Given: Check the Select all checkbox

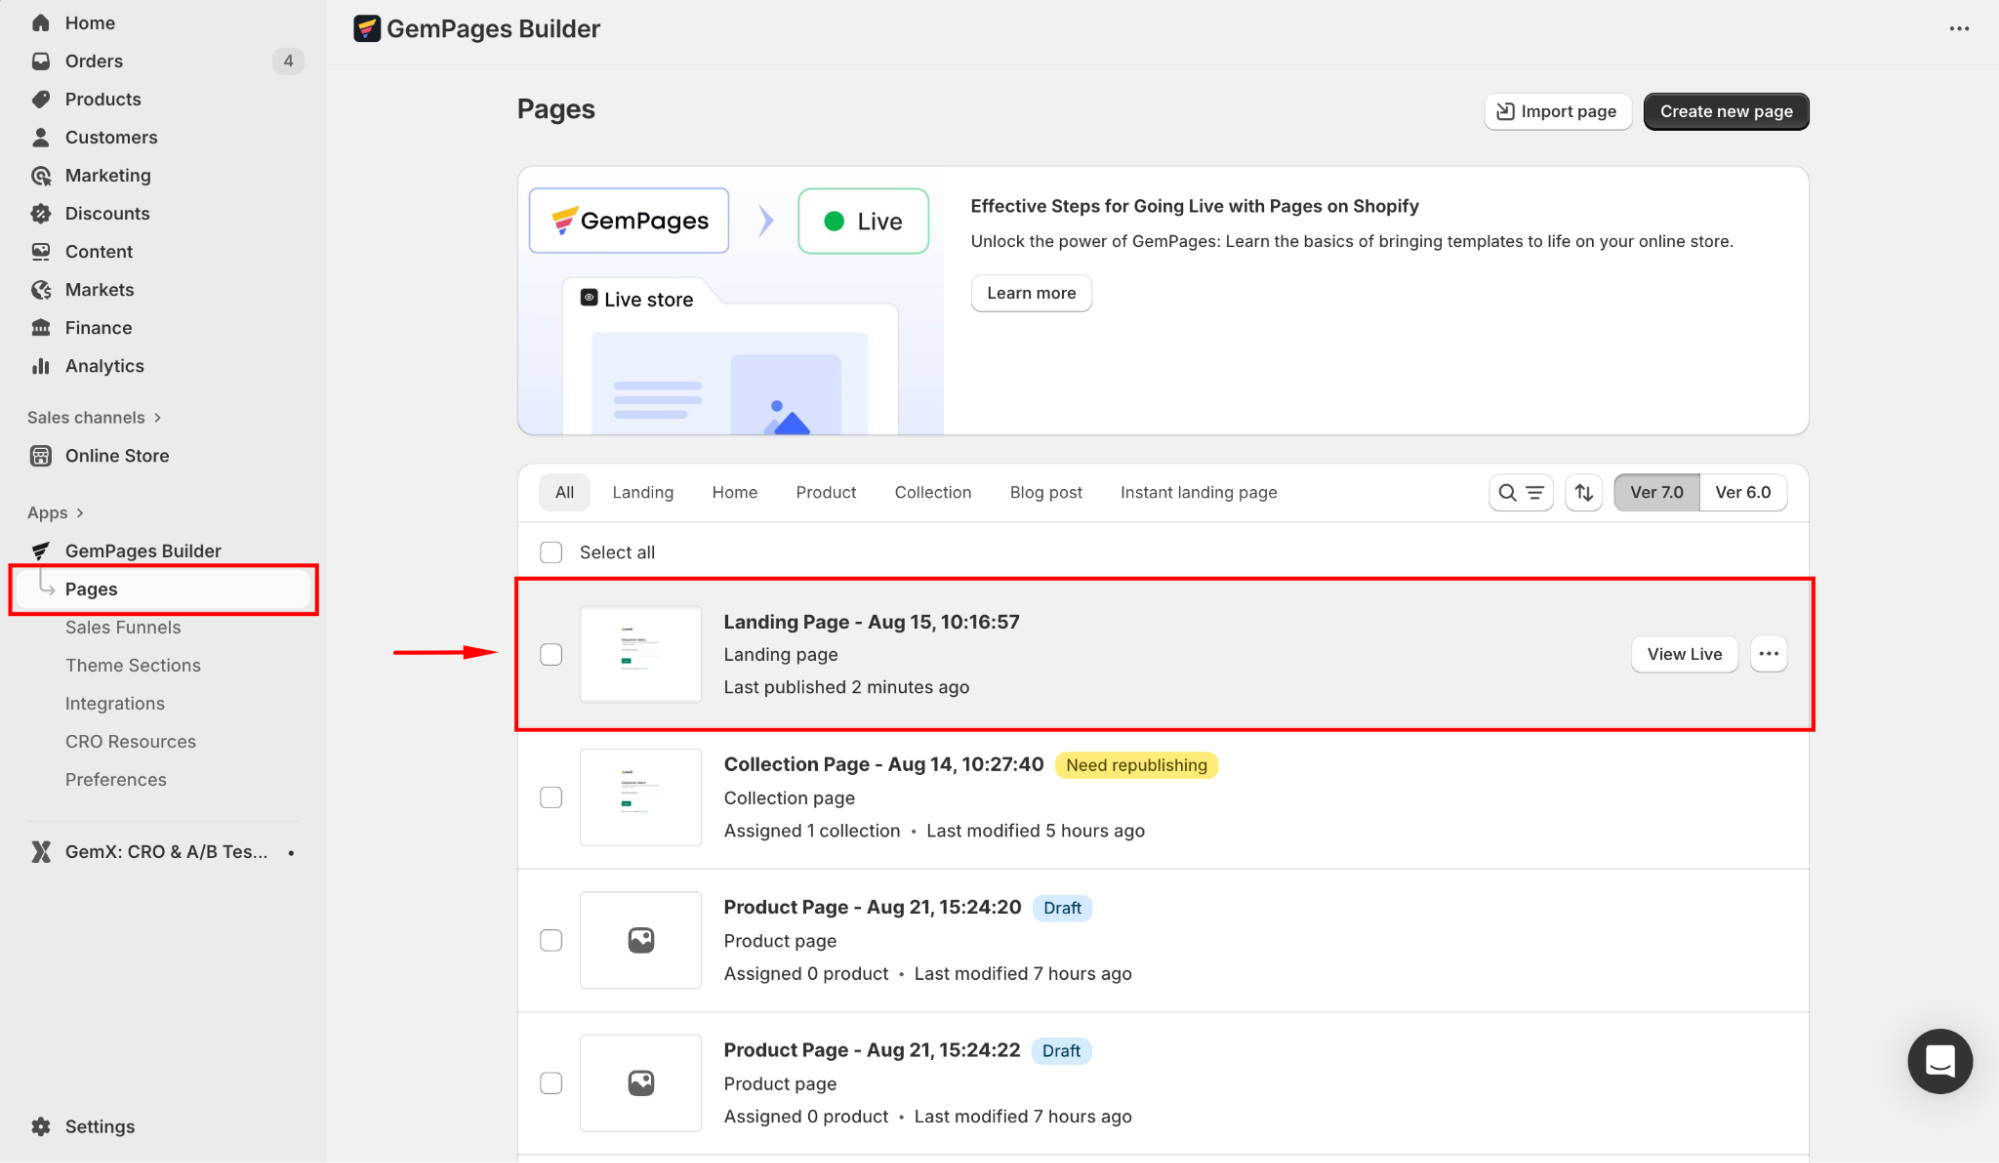Looking at the screenshot, I should (551, 552).
